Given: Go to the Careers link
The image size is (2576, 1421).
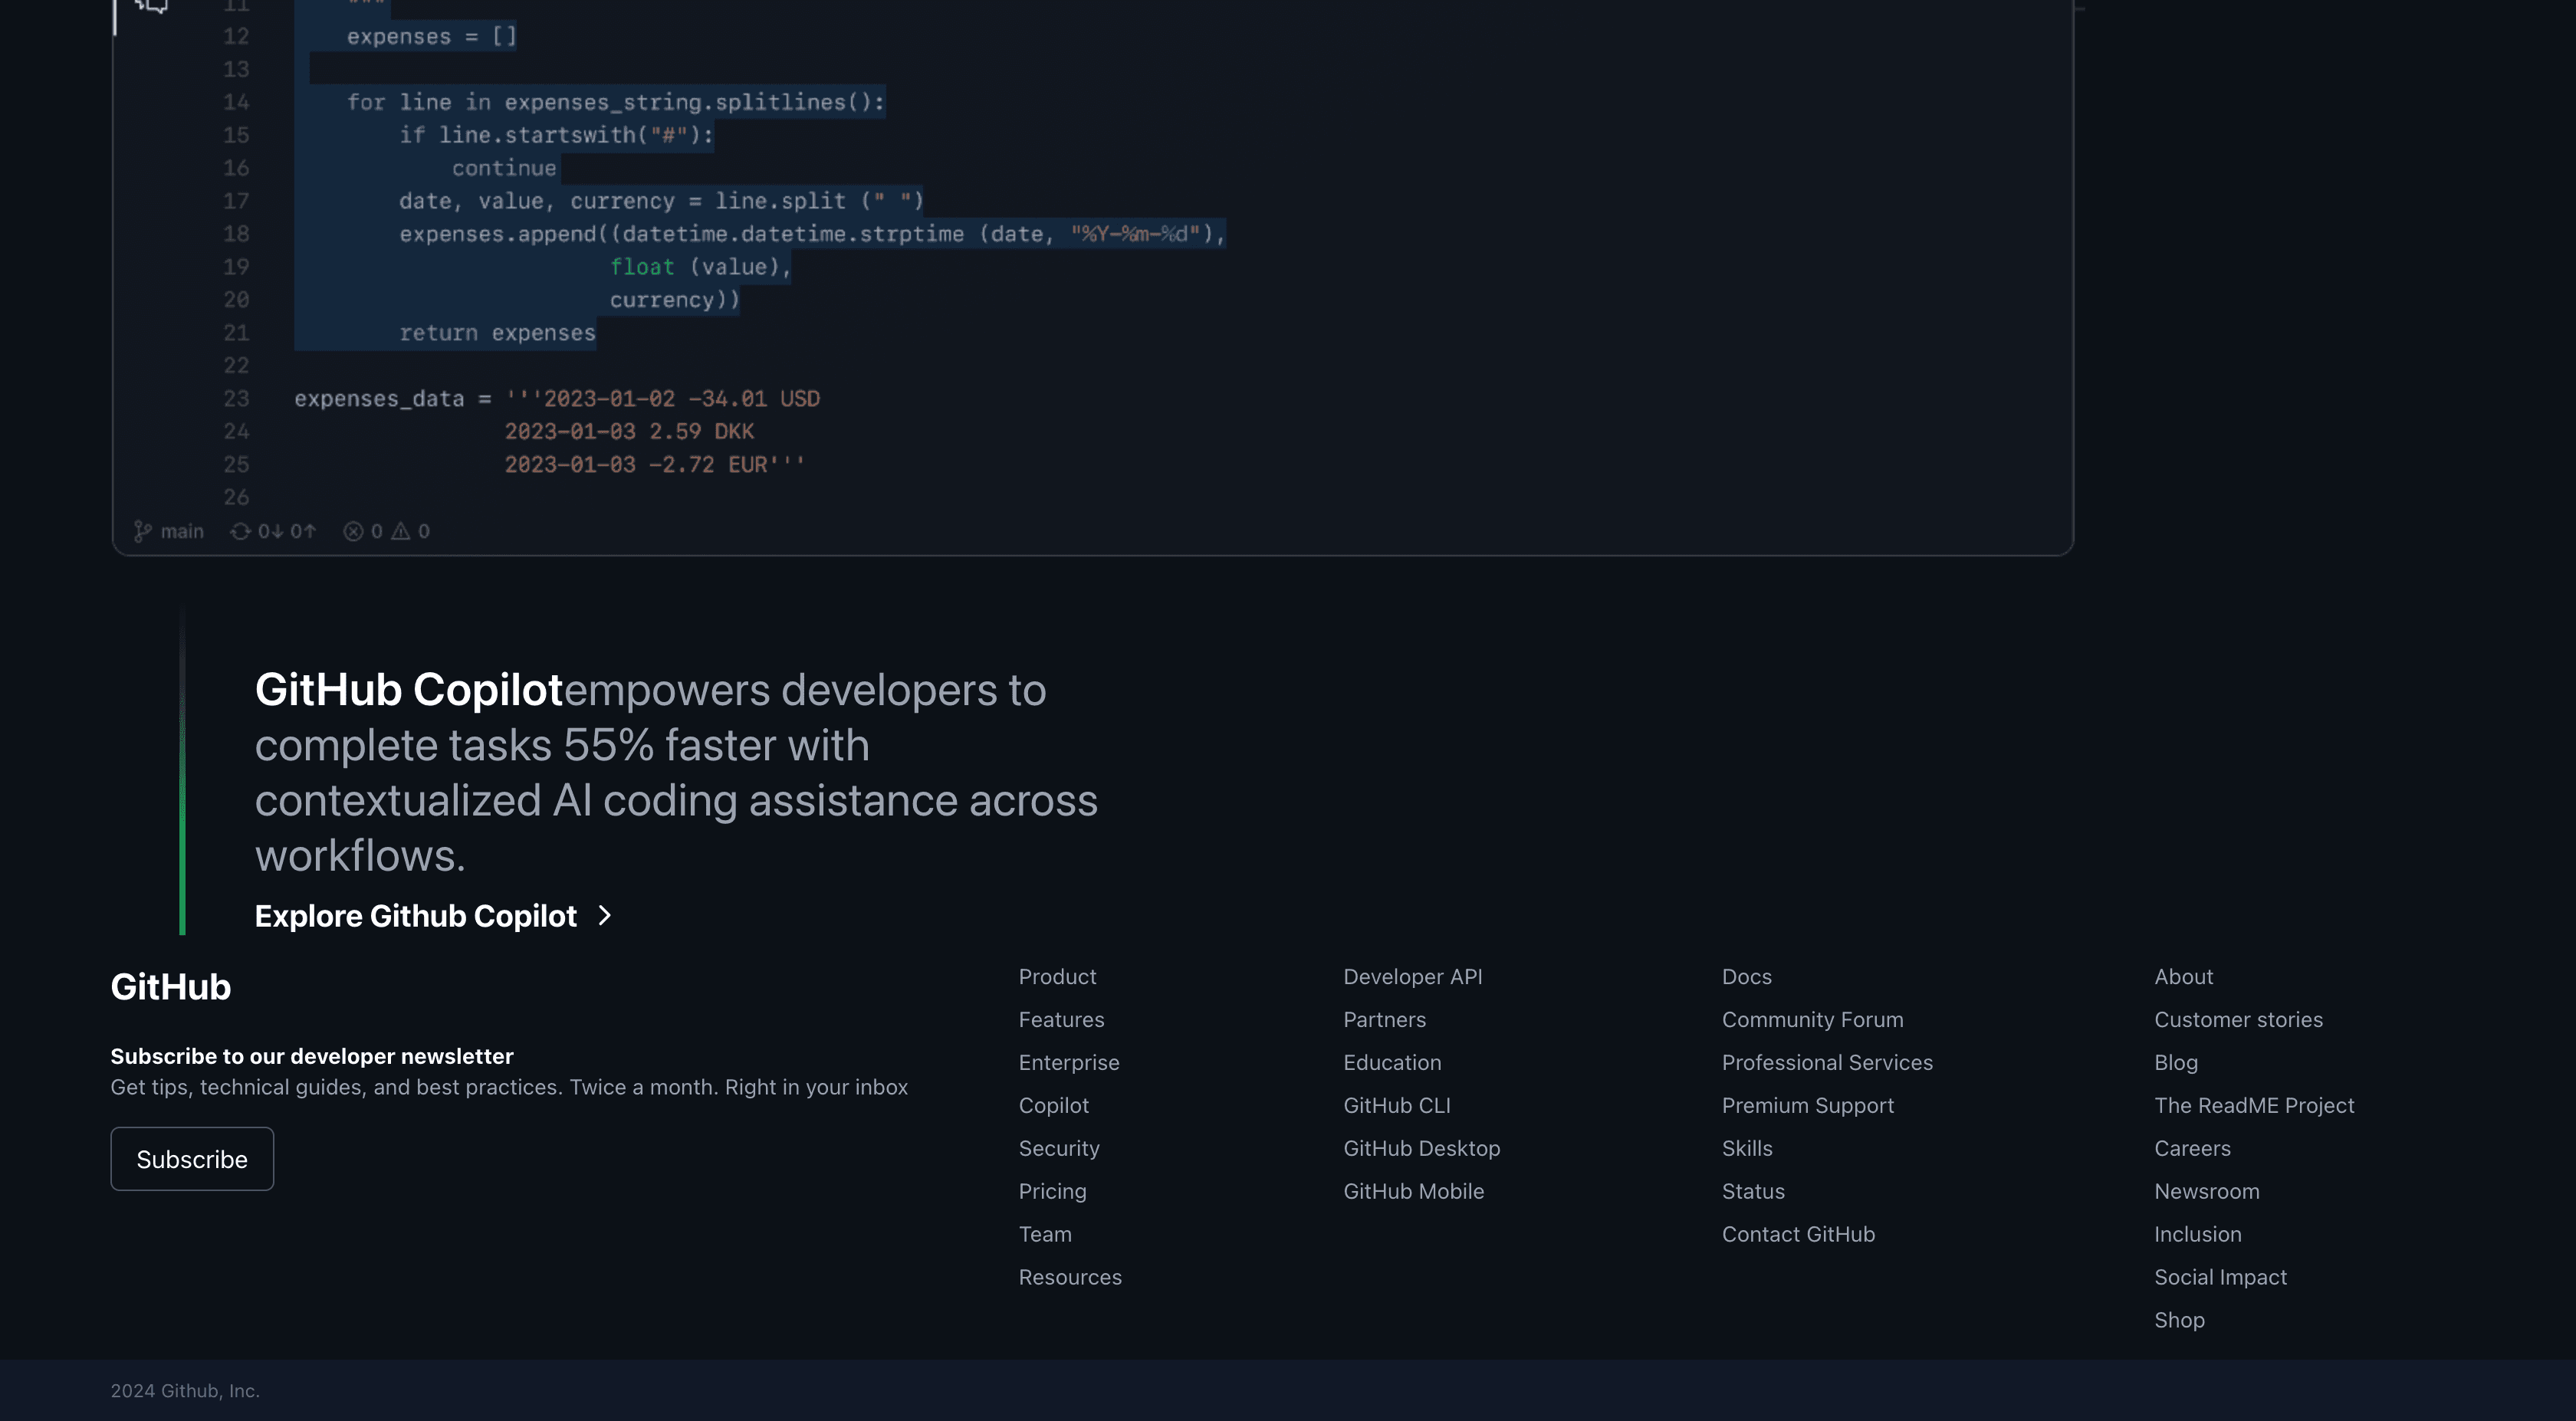Looking at the screenshot, I should 2192,1149.
